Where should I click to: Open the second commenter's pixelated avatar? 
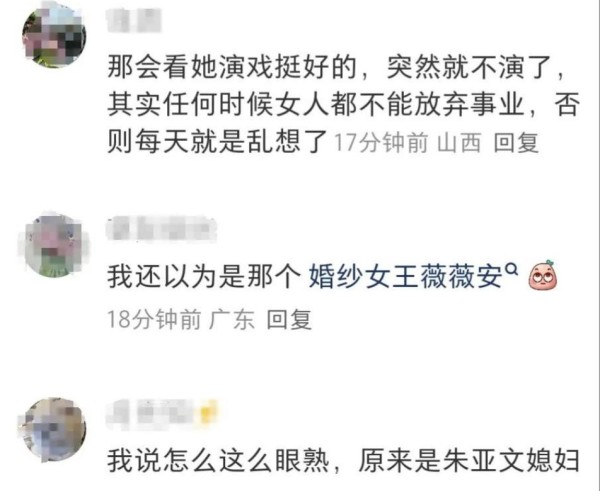point(54,245)
